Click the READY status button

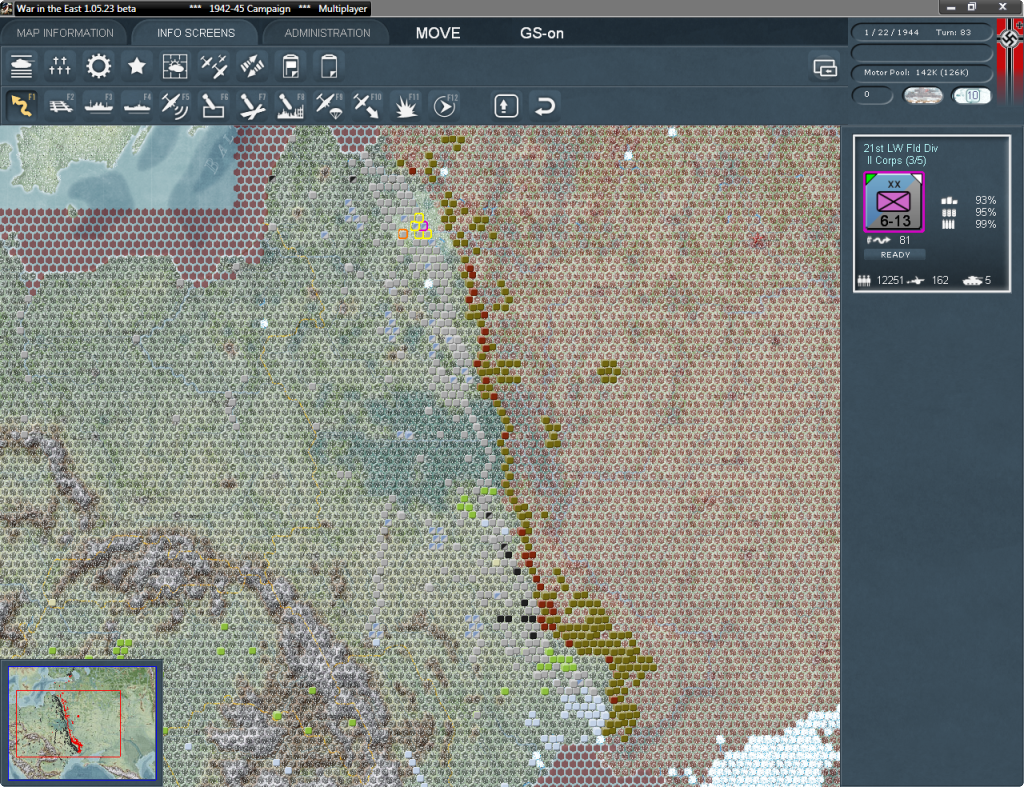pyautogui.click(x=895, y=255)
